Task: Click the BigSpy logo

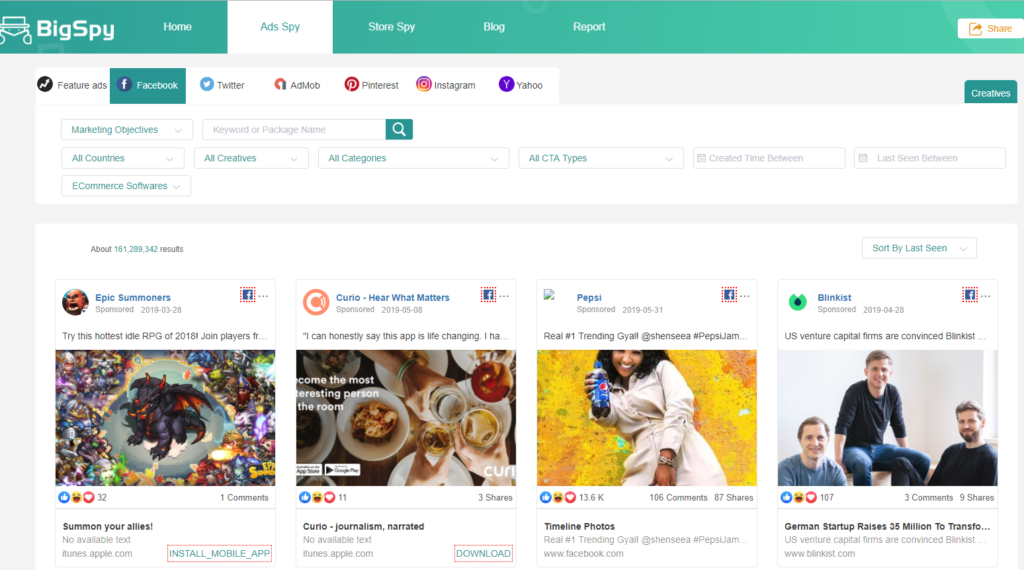Action: tap(57, 29)
